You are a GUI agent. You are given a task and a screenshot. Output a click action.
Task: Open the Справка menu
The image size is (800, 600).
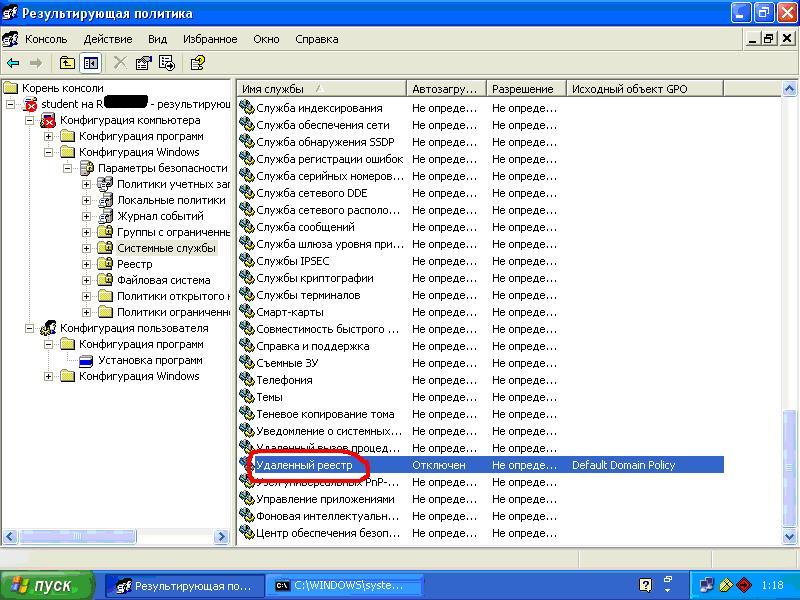click(x=316, y=39)
